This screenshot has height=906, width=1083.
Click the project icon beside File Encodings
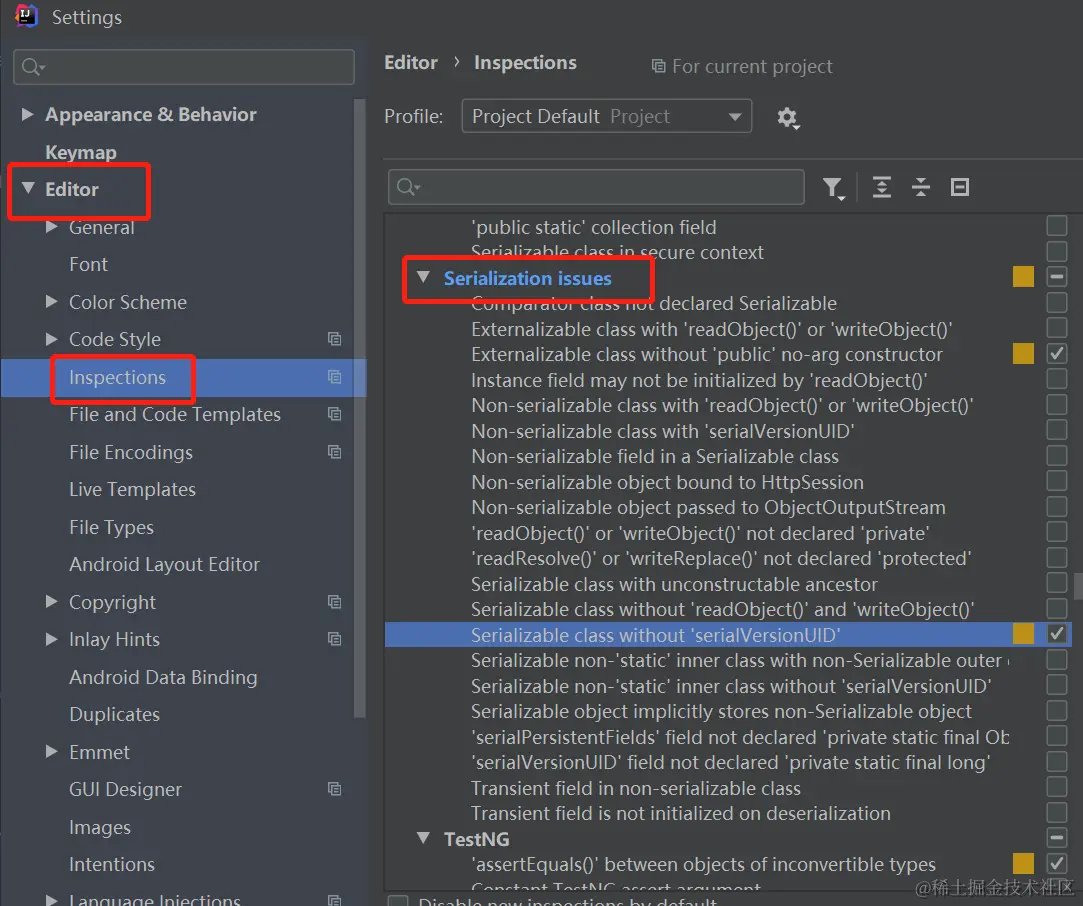point(335,452)
